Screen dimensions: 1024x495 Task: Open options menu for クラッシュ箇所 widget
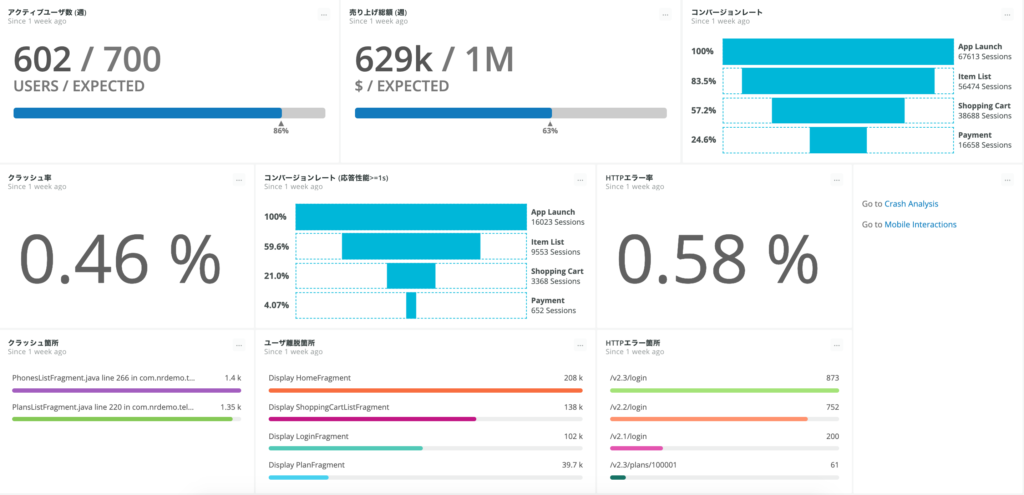click(x=238, y=346)
